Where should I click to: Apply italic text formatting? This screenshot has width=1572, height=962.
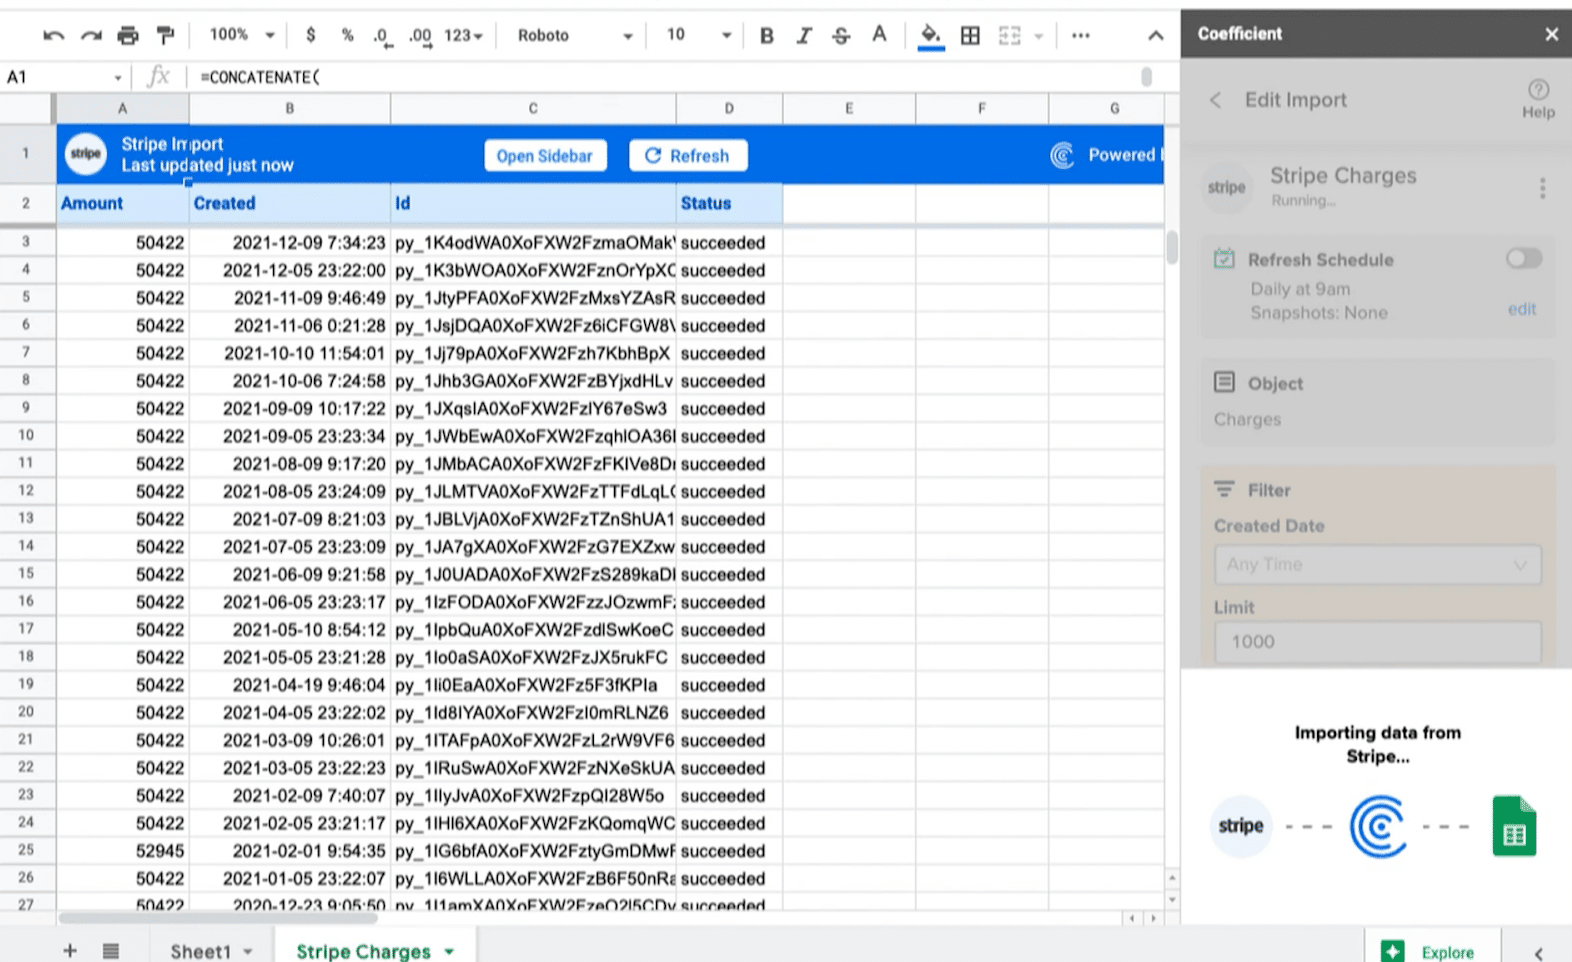click(803, 36)
